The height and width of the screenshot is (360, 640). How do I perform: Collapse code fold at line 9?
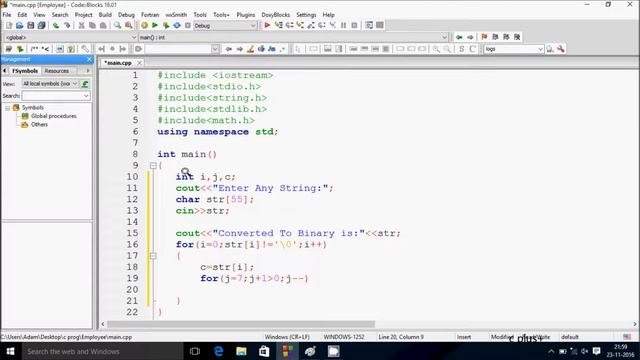153,166
